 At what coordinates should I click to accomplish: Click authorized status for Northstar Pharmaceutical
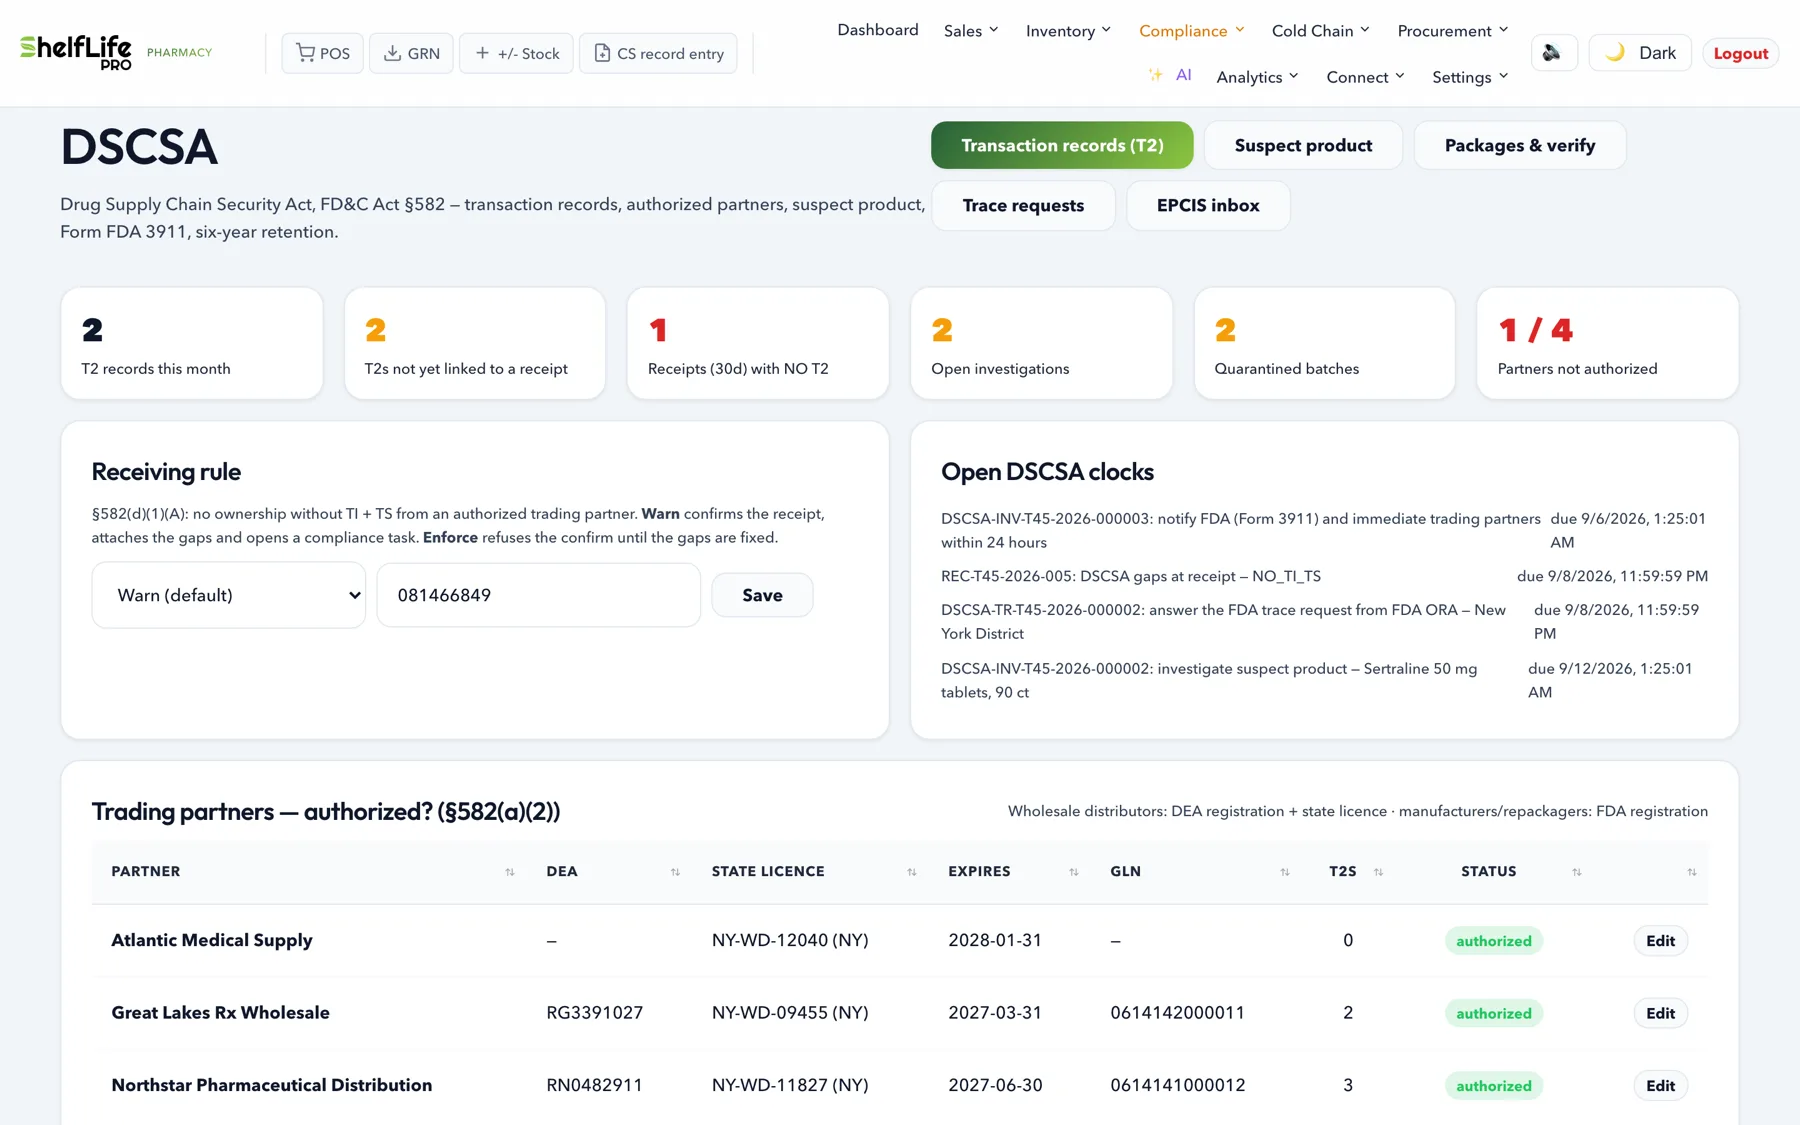click(1494, 1086)
